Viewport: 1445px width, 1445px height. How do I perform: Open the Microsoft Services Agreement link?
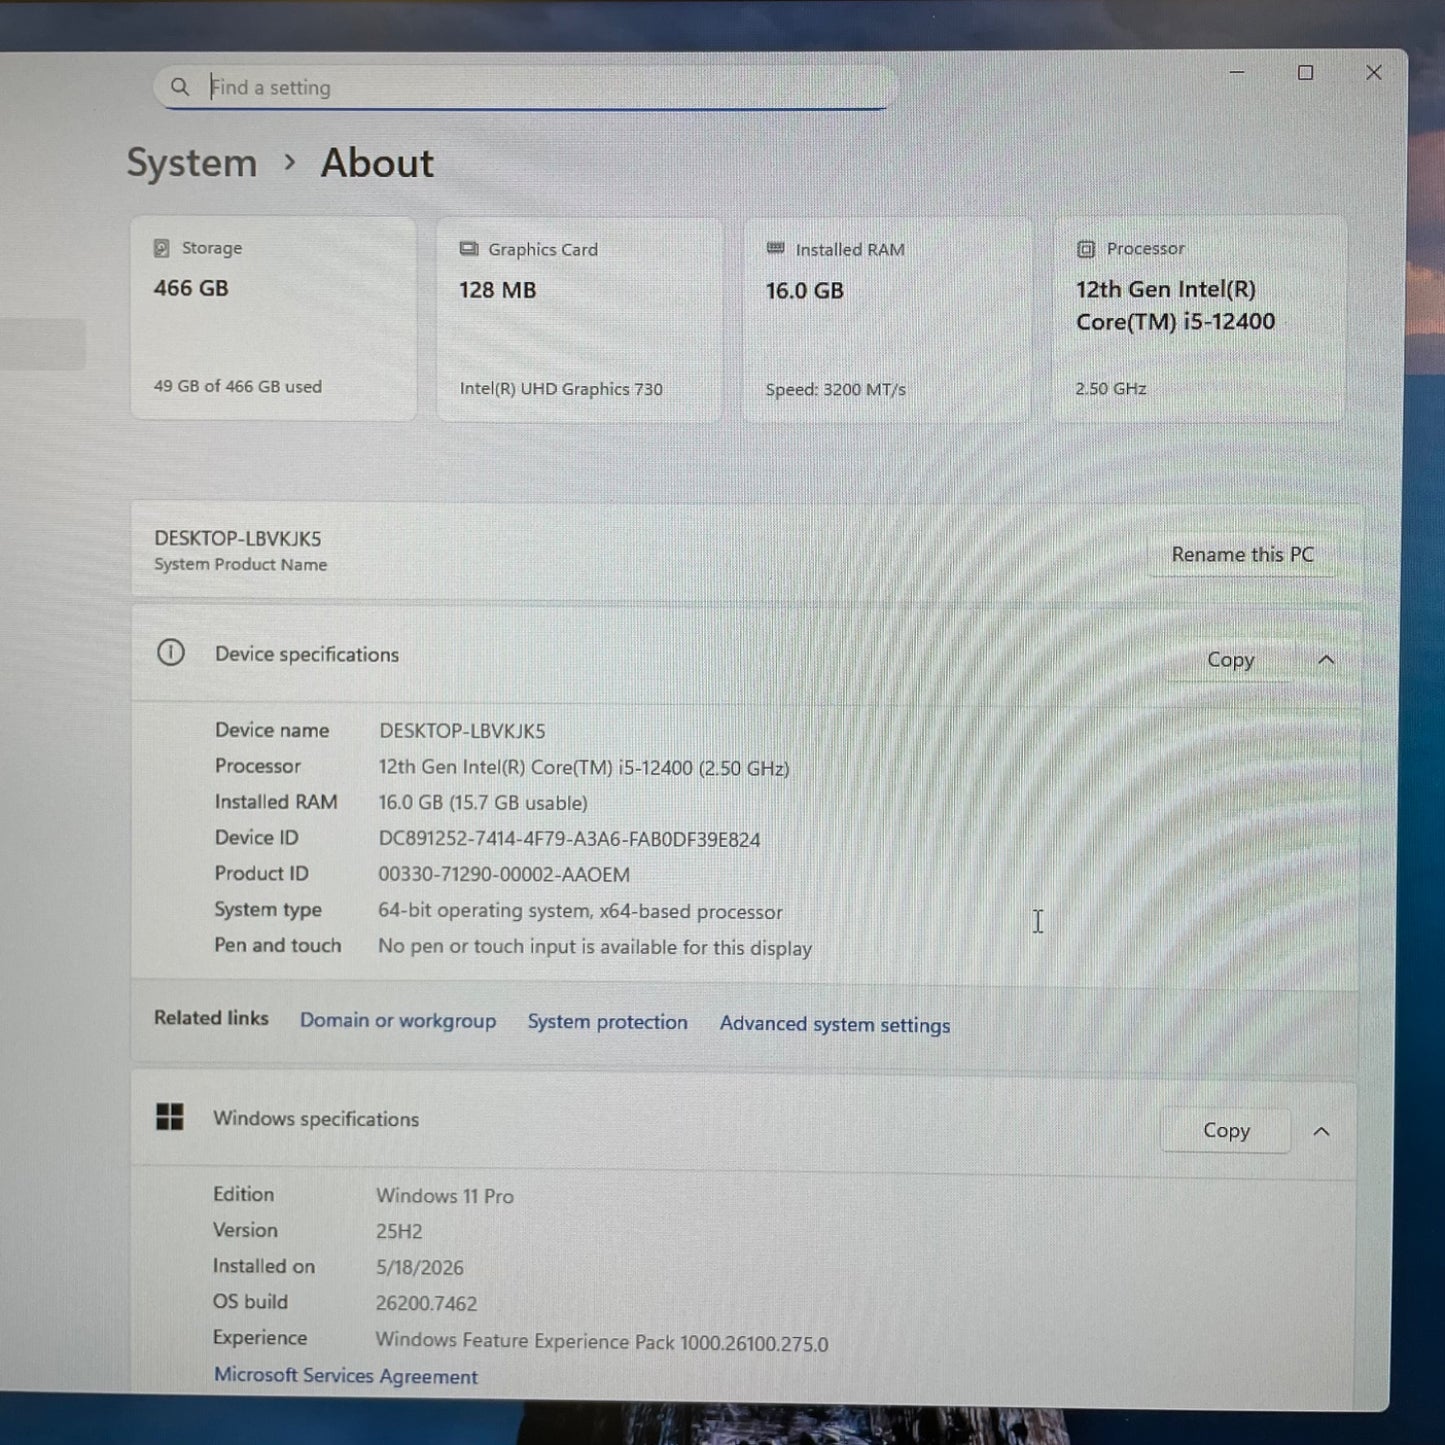point(346,1376)
